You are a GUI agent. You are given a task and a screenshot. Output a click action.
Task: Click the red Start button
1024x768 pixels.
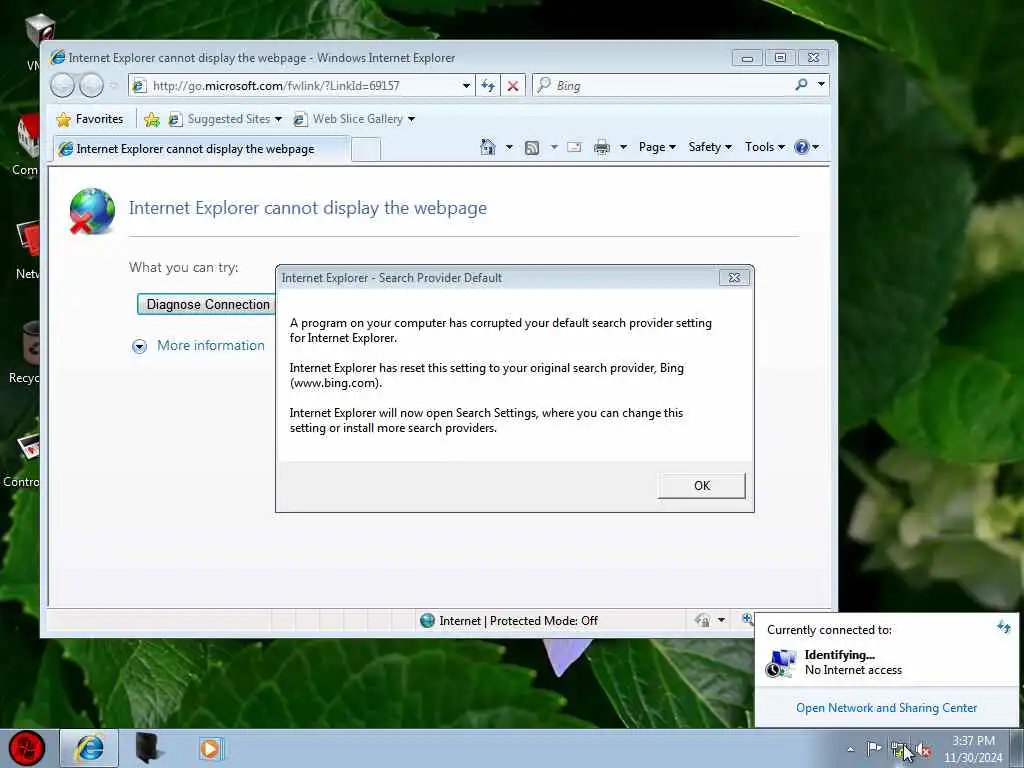(27, 749)
